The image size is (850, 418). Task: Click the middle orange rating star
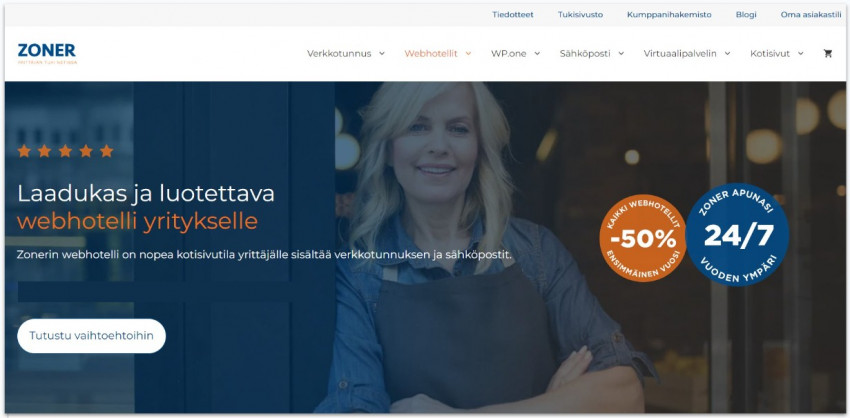point(65,151)
